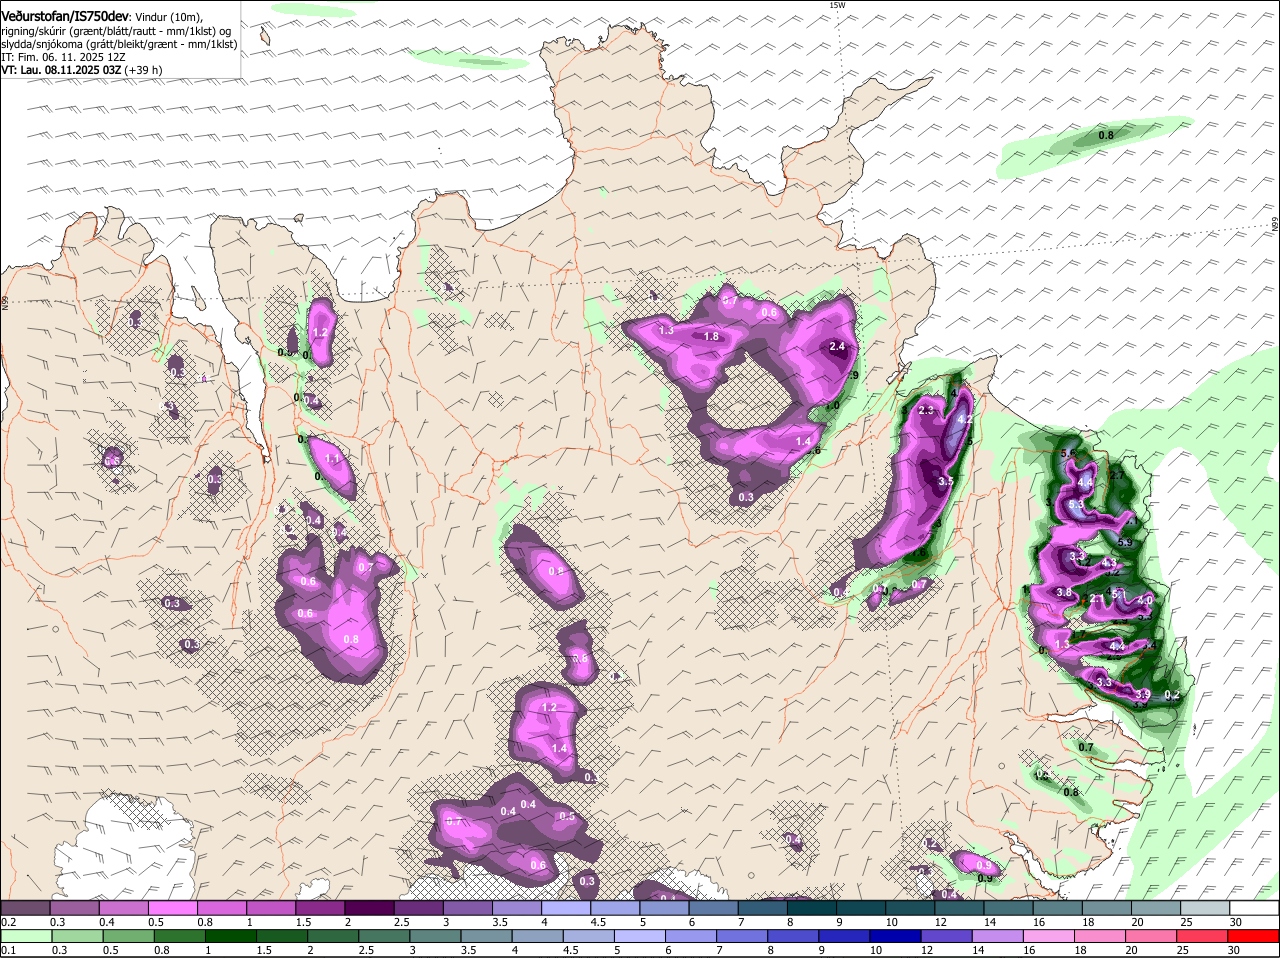Screen dimensions: 1280x958
Task: Click the 15W longitude label at top
Action: pos(838,5)
